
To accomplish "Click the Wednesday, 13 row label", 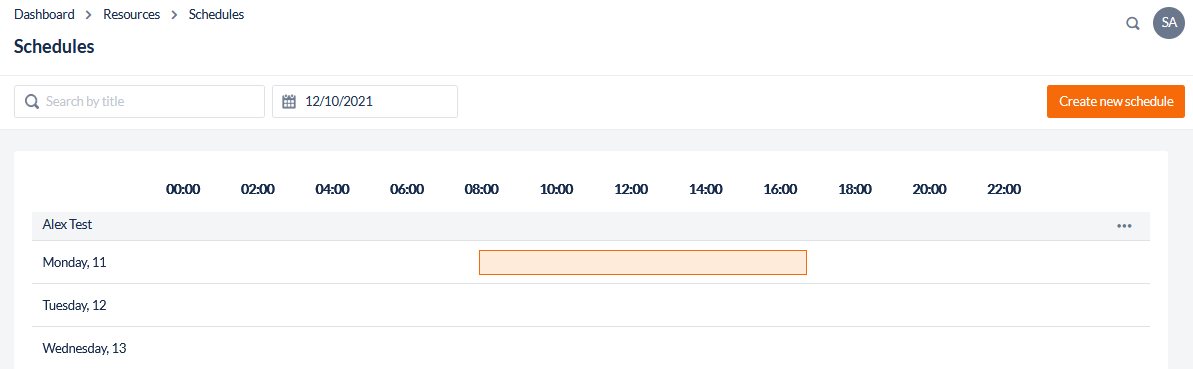I will coord(84,348).
